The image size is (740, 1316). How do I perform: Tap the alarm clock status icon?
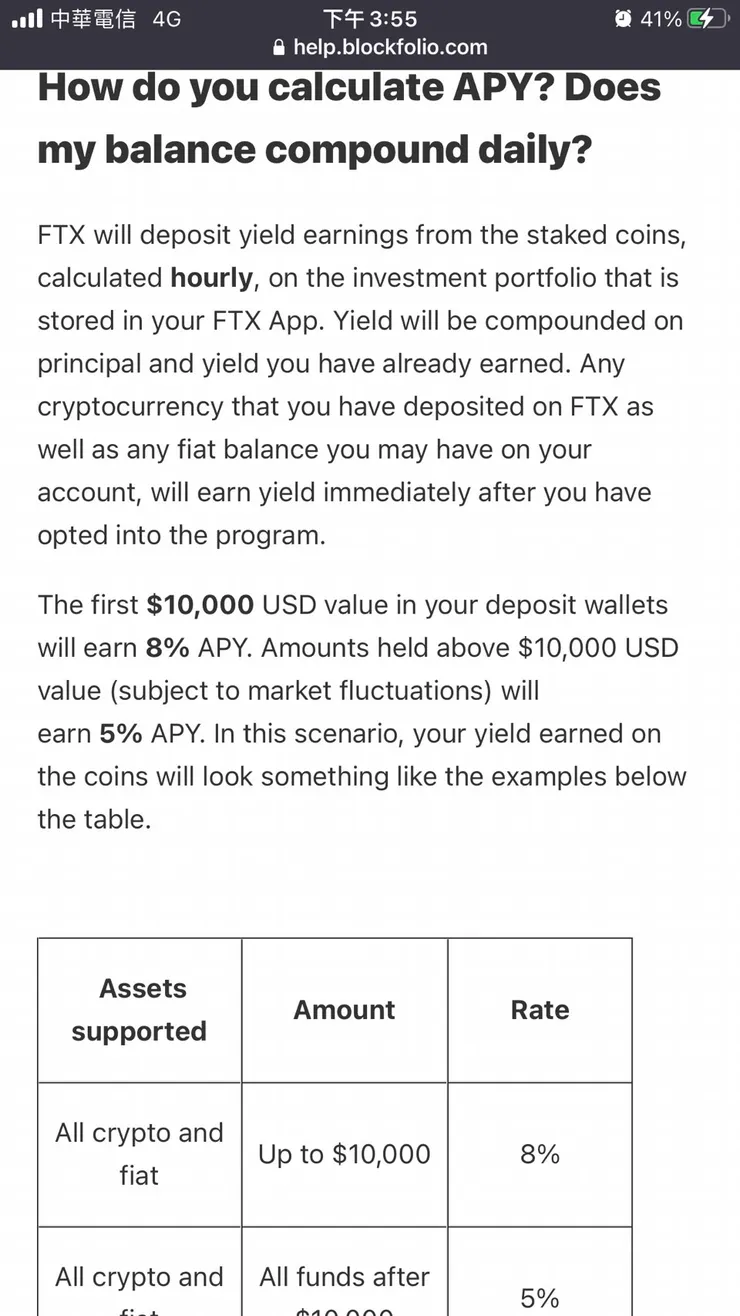623,19
